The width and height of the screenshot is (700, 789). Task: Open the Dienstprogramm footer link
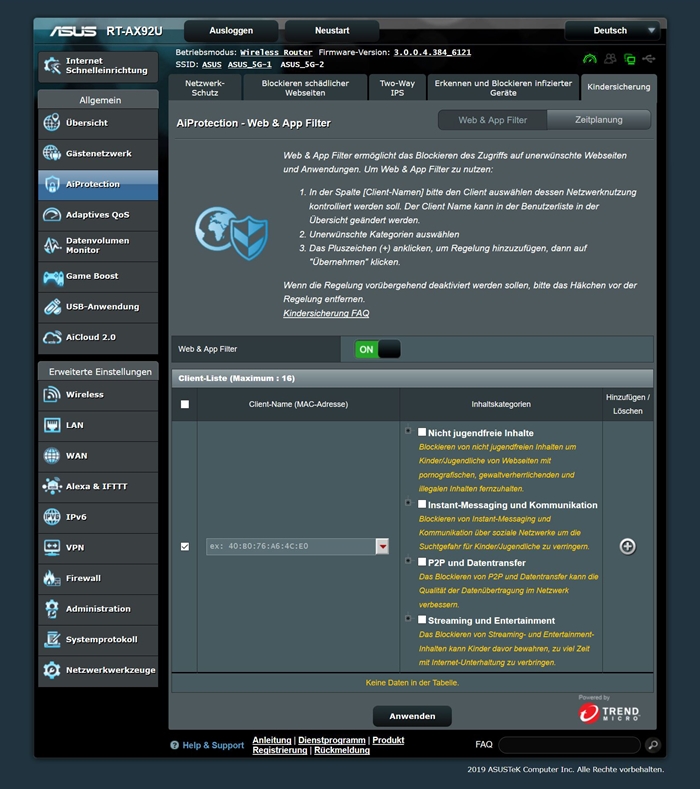332,740
